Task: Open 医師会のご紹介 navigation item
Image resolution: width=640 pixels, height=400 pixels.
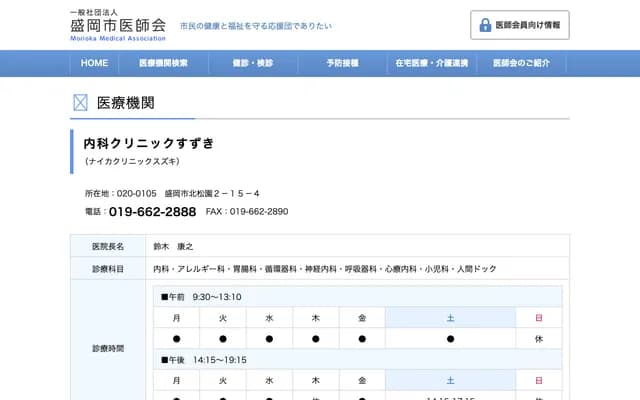Action: [521, 63]
